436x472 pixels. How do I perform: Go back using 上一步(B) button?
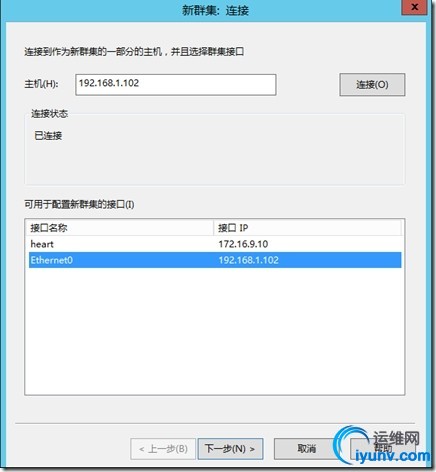(x=163, y=449)
